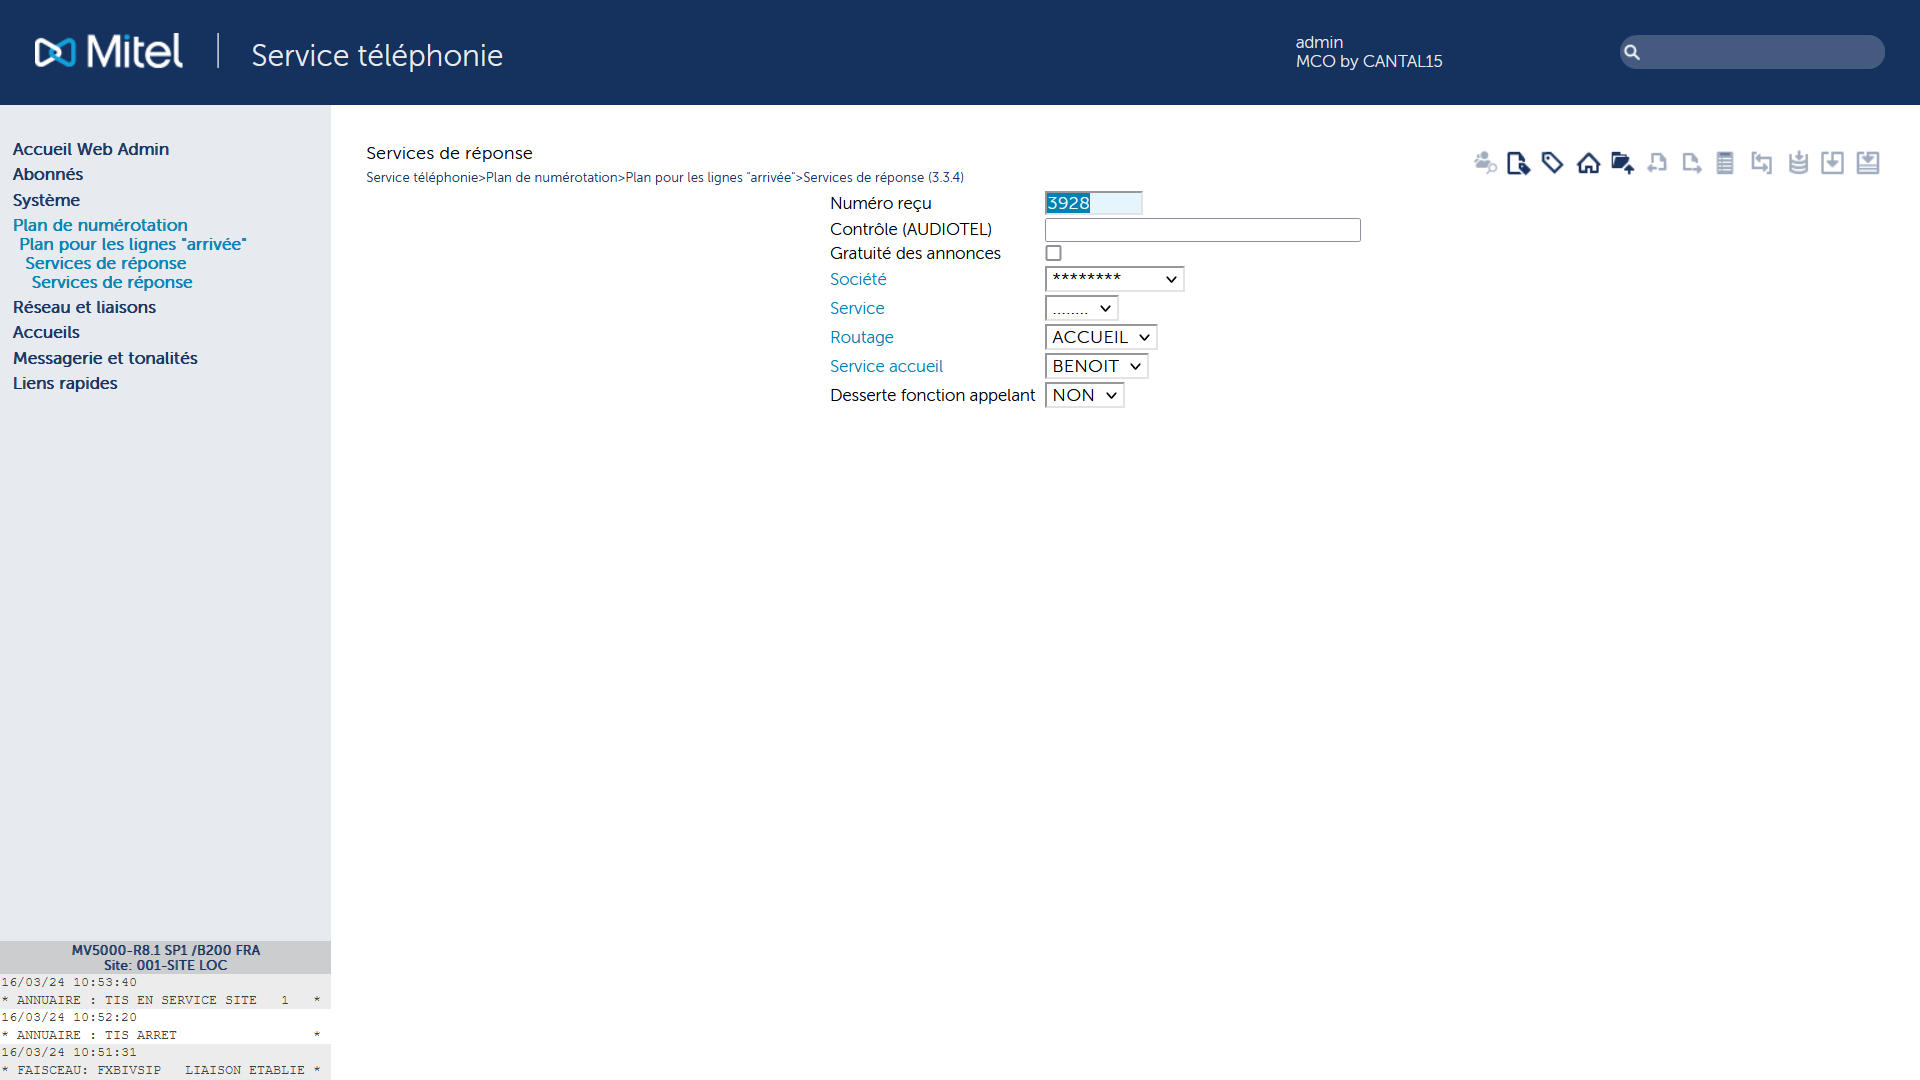Click the Service accueil BENOIT dropdown

pyautogui.click(x=1096, y=365)
